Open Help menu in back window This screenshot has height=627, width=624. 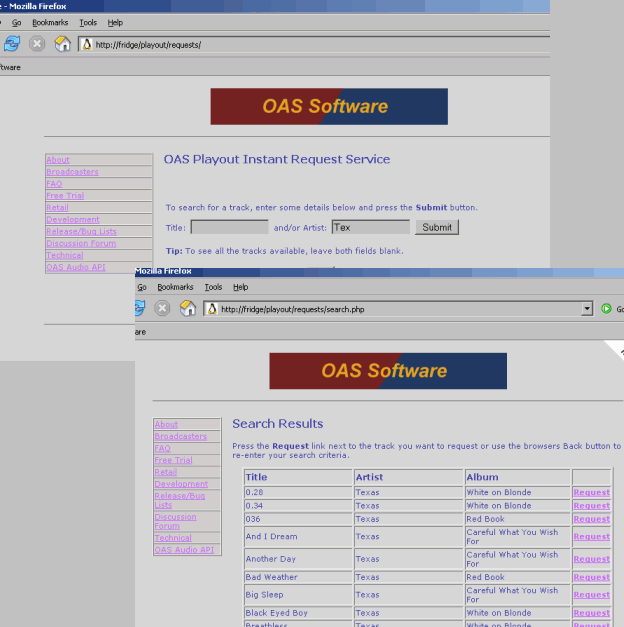pyautogui.click(x=115, y=23)
